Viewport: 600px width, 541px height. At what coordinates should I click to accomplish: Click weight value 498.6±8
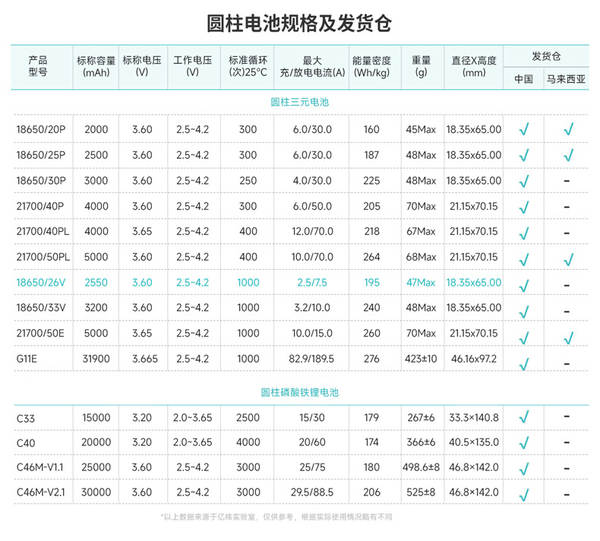(x=421, y=467)
